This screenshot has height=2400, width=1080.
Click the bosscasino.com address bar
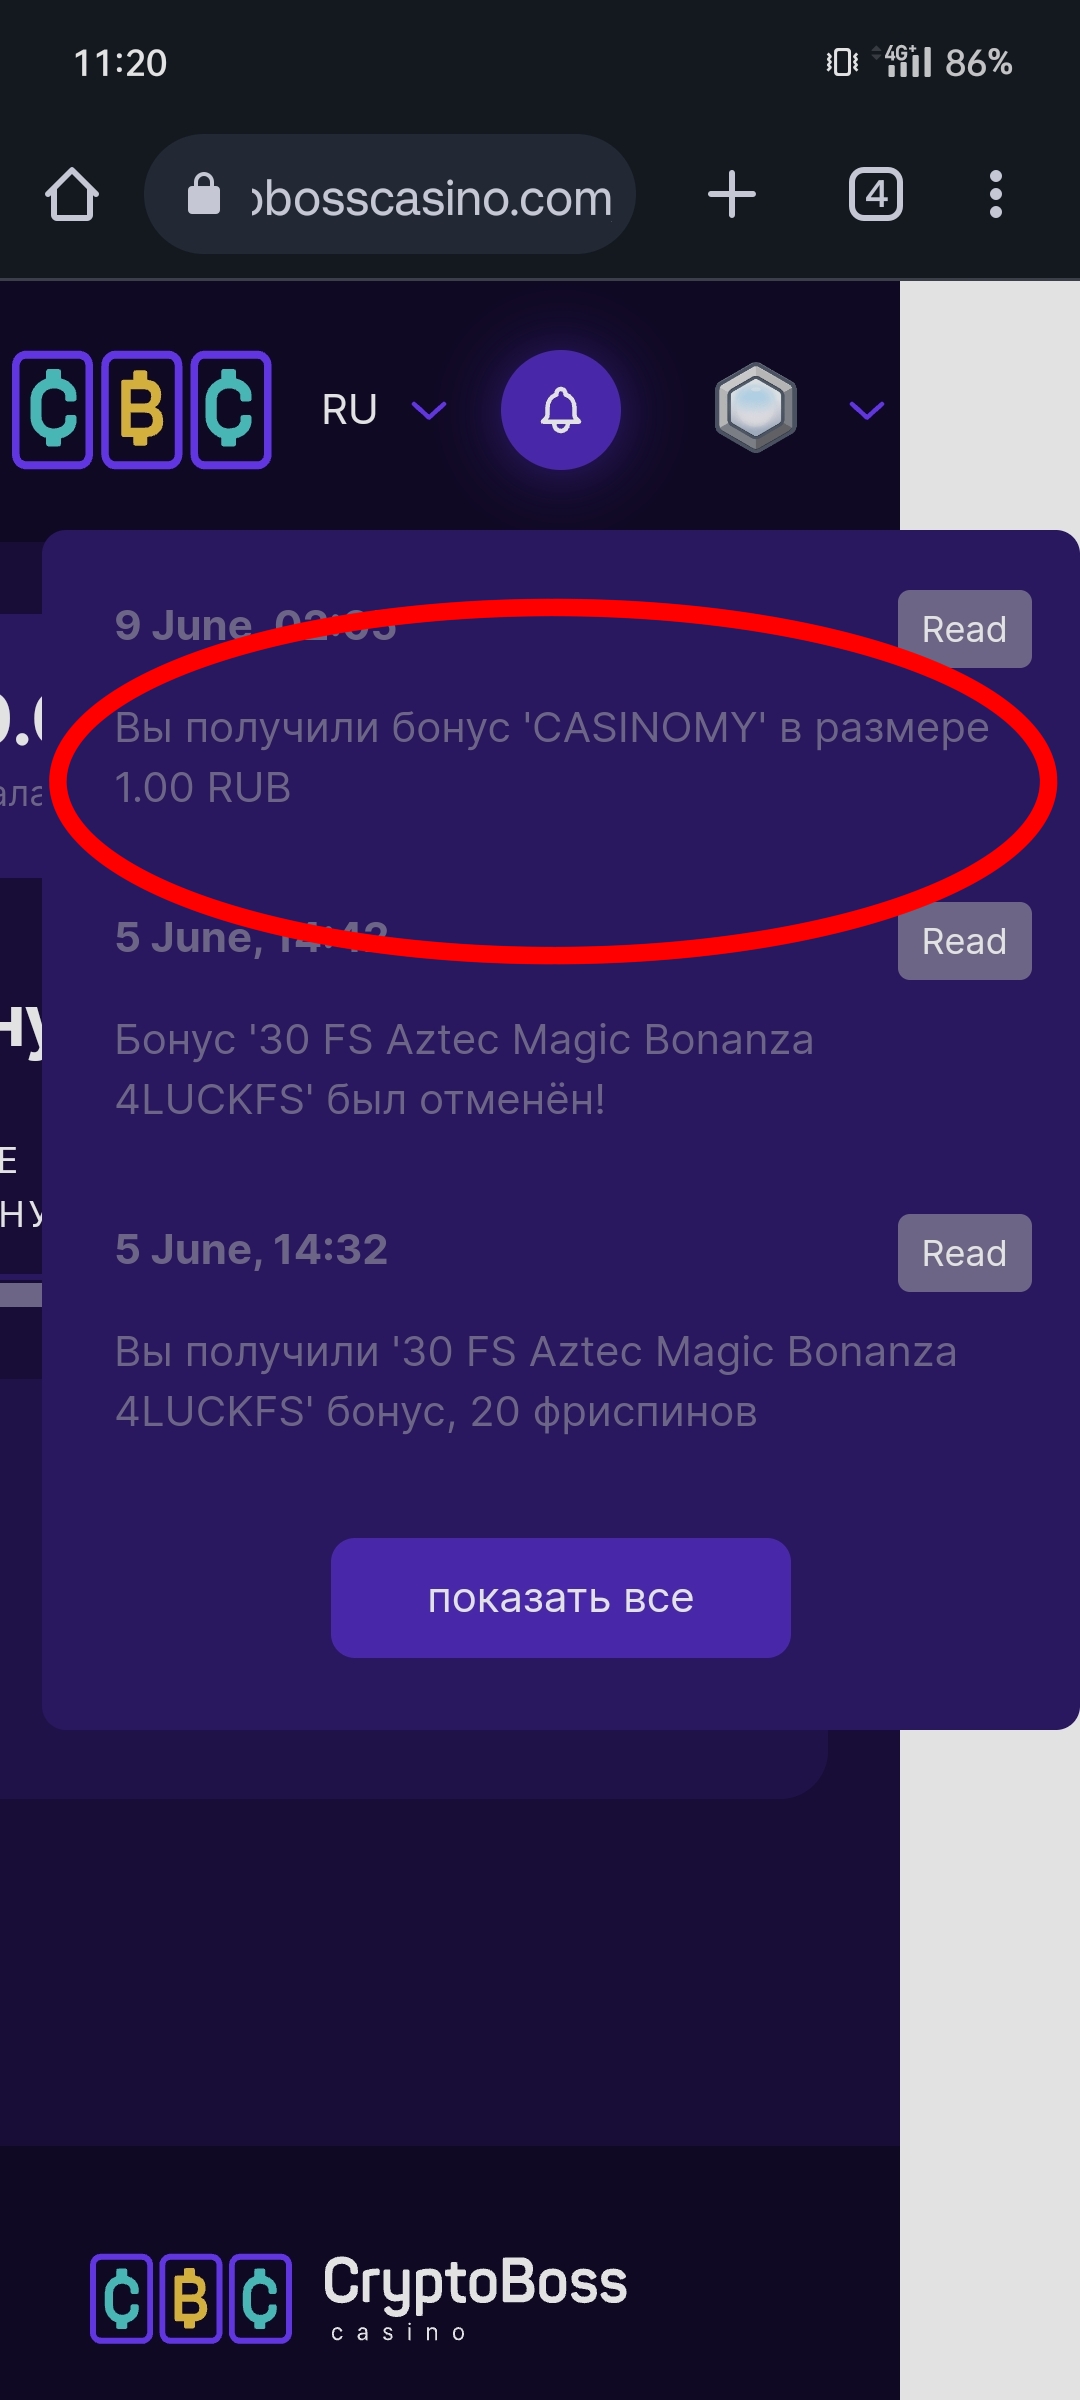[x=390, y=194]
